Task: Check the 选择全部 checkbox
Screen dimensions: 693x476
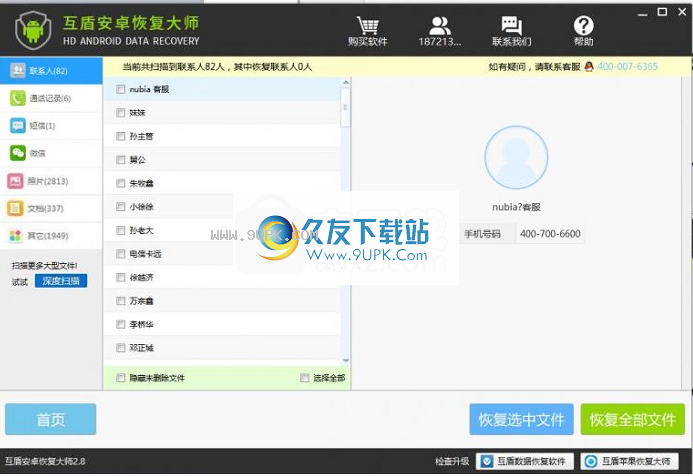Action: (305, 378)
